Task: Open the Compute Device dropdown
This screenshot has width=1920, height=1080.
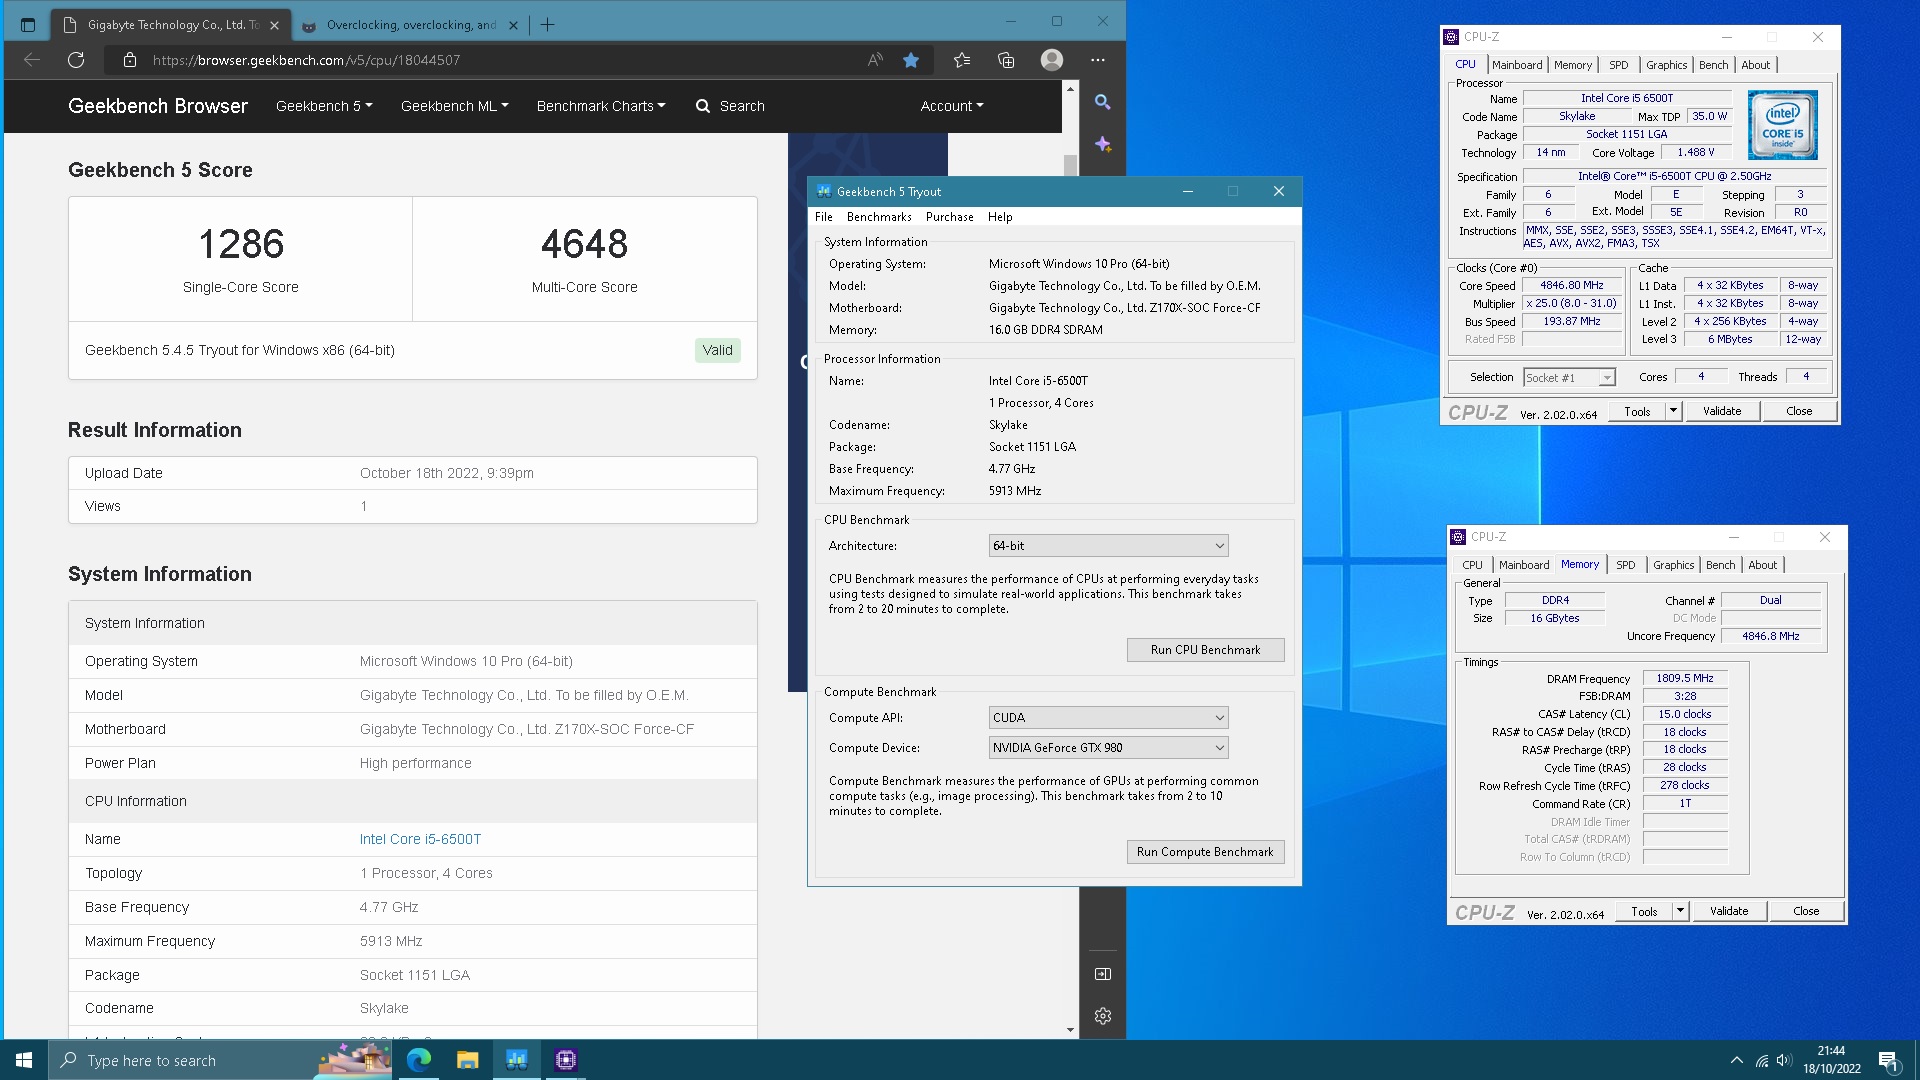Action: (x=1108, y=748)
